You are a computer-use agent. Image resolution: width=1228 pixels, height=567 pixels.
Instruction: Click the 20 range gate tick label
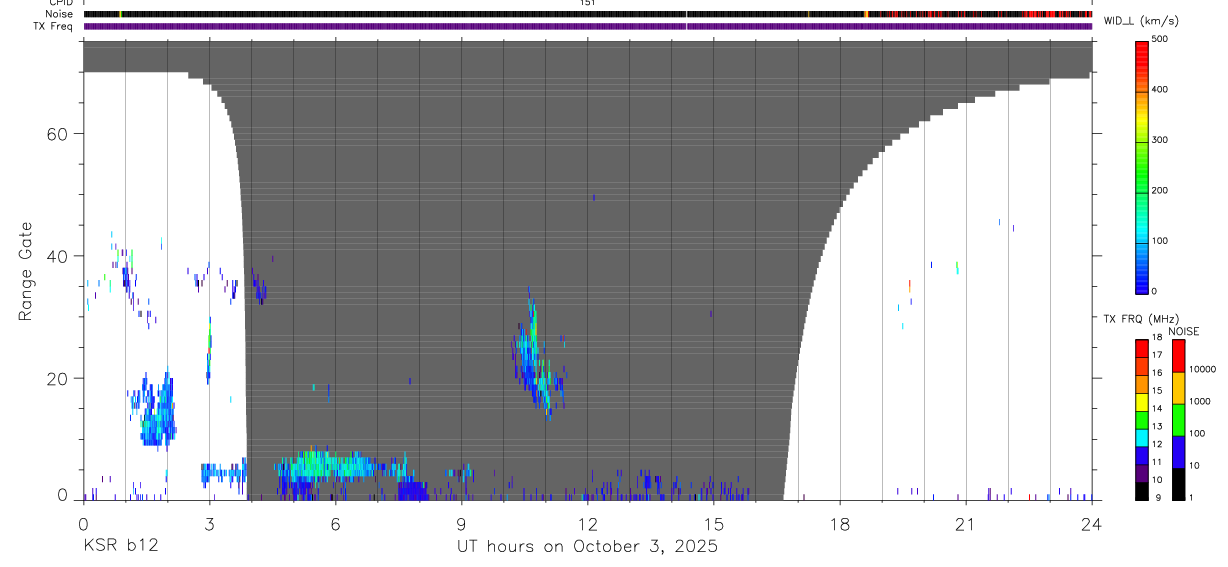pyautogui.click(x=59, y=378)
